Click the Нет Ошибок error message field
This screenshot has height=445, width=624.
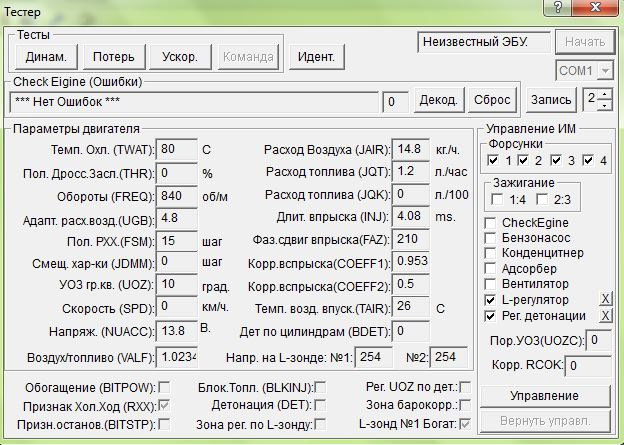click(x=194, y=102)
